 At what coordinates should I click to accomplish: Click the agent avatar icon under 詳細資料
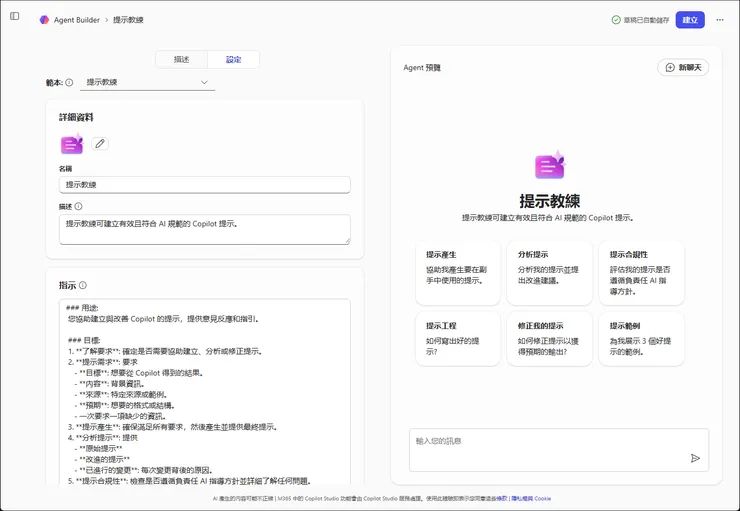(72, 144)
